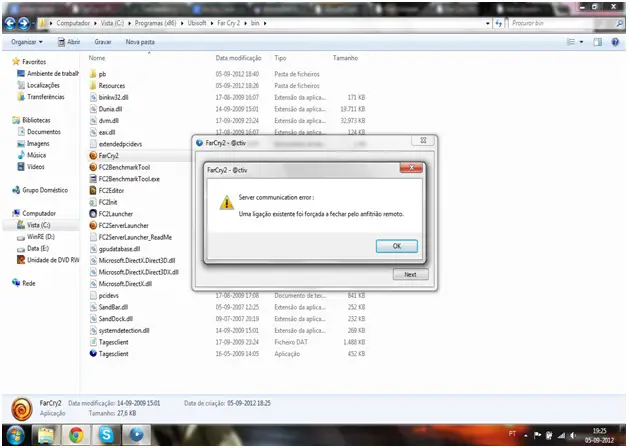Select the FC2ServerLauncher icon
This screenshot has height=448, width=629.
93,225
